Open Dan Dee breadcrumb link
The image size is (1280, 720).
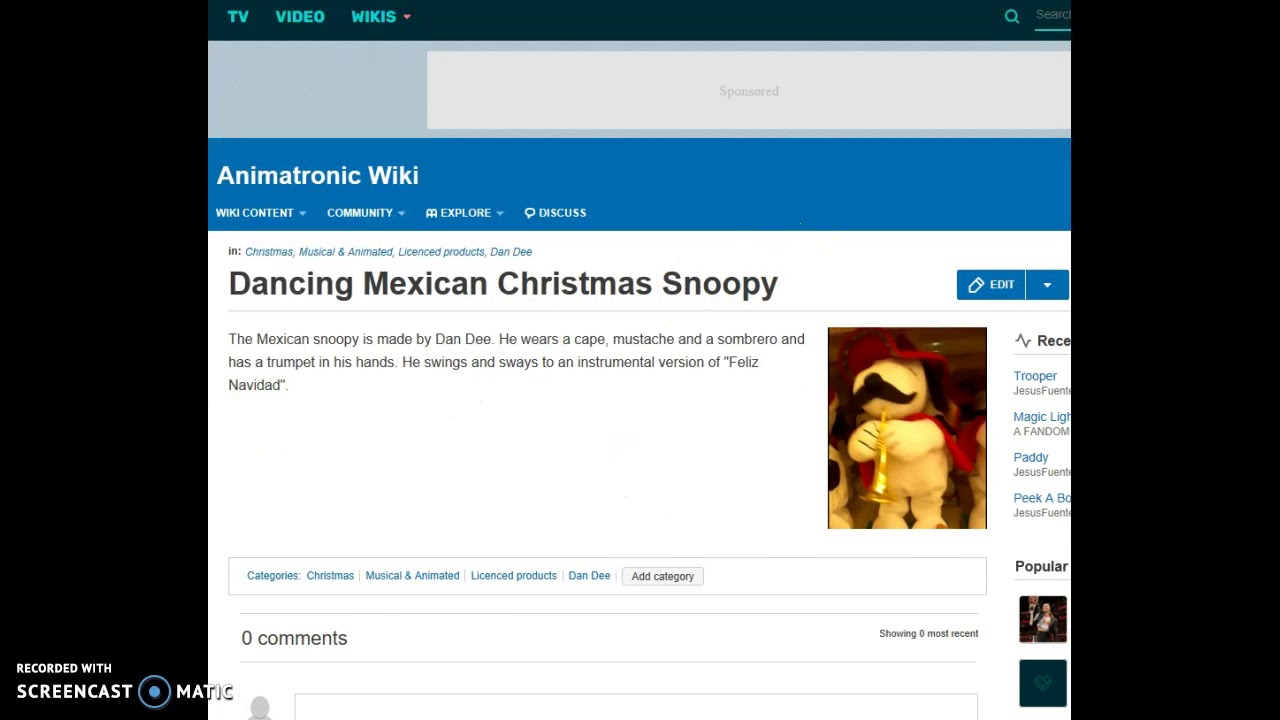coord(511,252)
